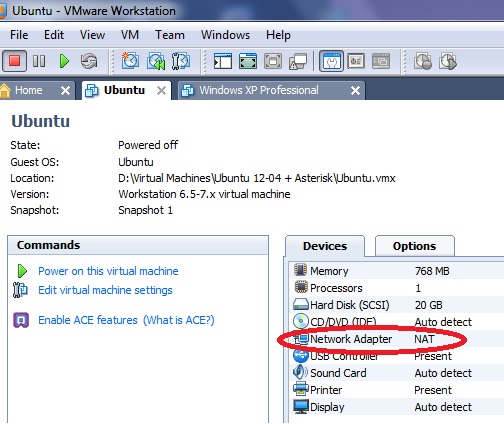Click the Take Snapshot toolbar icon
The image size is (504, 424).
130,61
